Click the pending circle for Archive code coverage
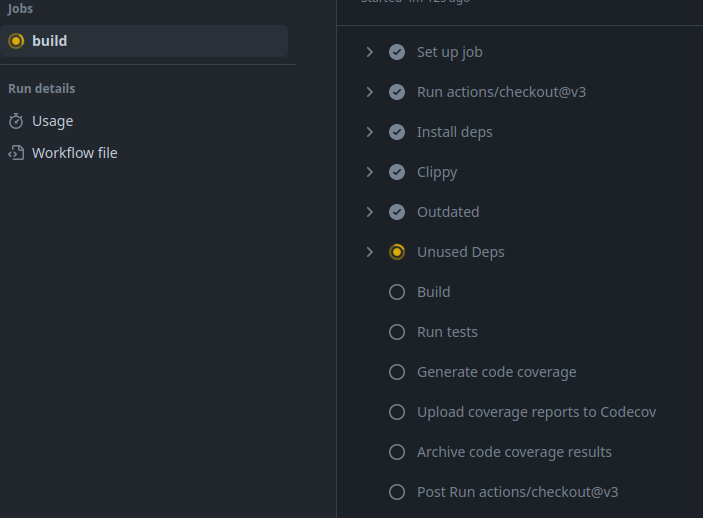Image resolution: width=703 pixels, height=518 pixels. click(x=397, y=452)
